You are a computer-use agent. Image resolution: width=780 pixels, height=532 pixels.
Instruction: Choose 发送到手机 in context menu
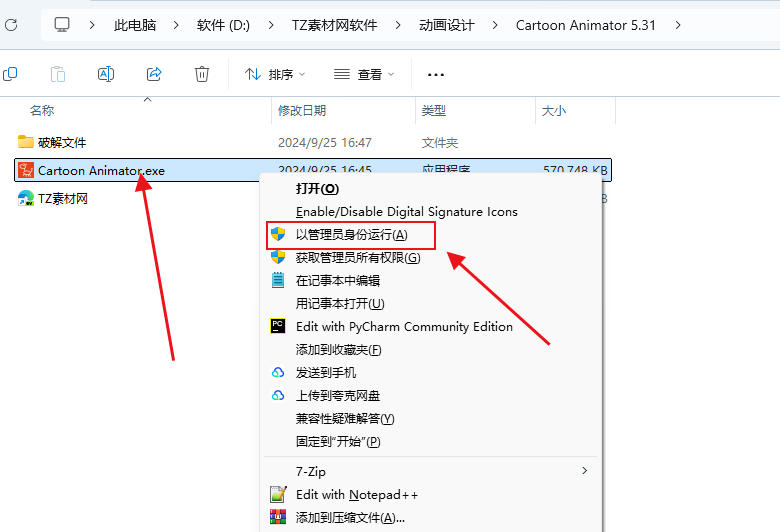click(326, 372)
